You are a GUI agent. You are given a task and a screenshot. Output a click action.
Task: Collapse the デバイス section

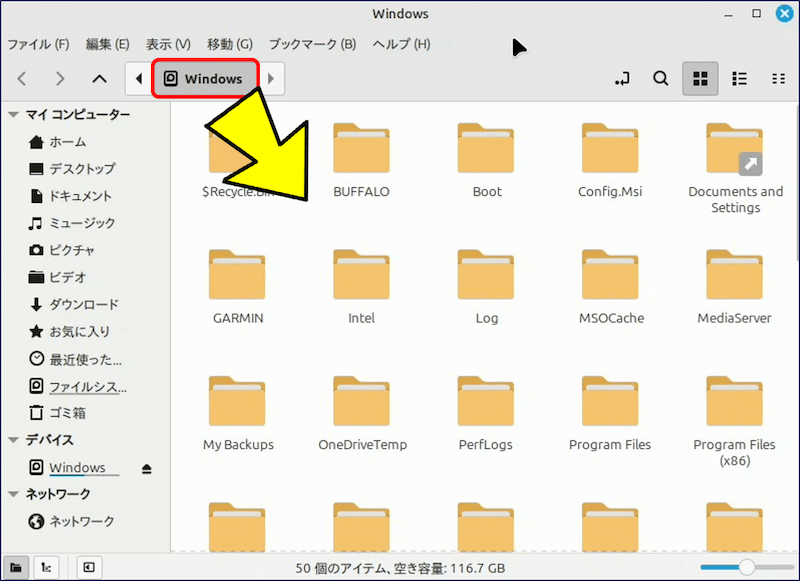[x=13, y=440]
